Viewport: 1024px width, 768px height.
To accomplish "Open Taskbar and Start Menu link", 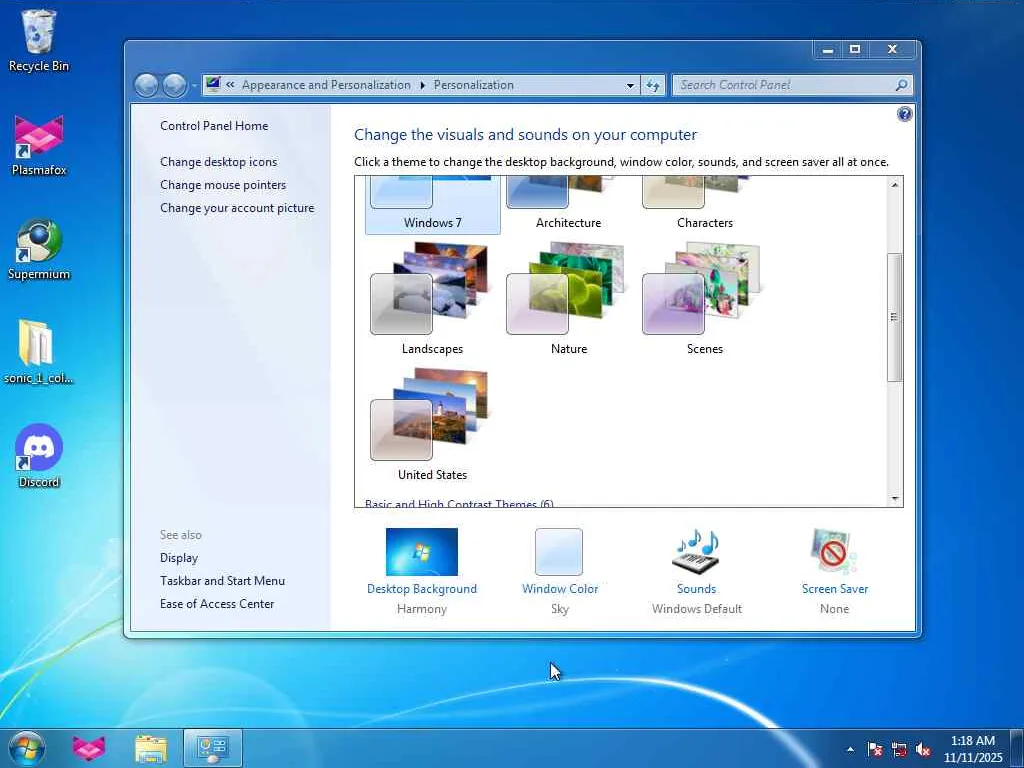I will click(x=223, y=581).
